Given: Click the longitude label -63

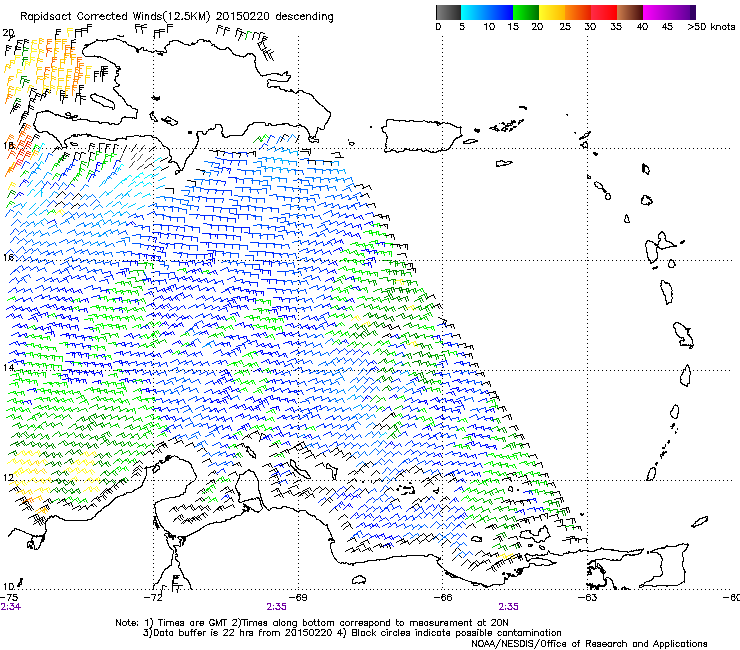Looking at the screenshot, I should point(587,598).
